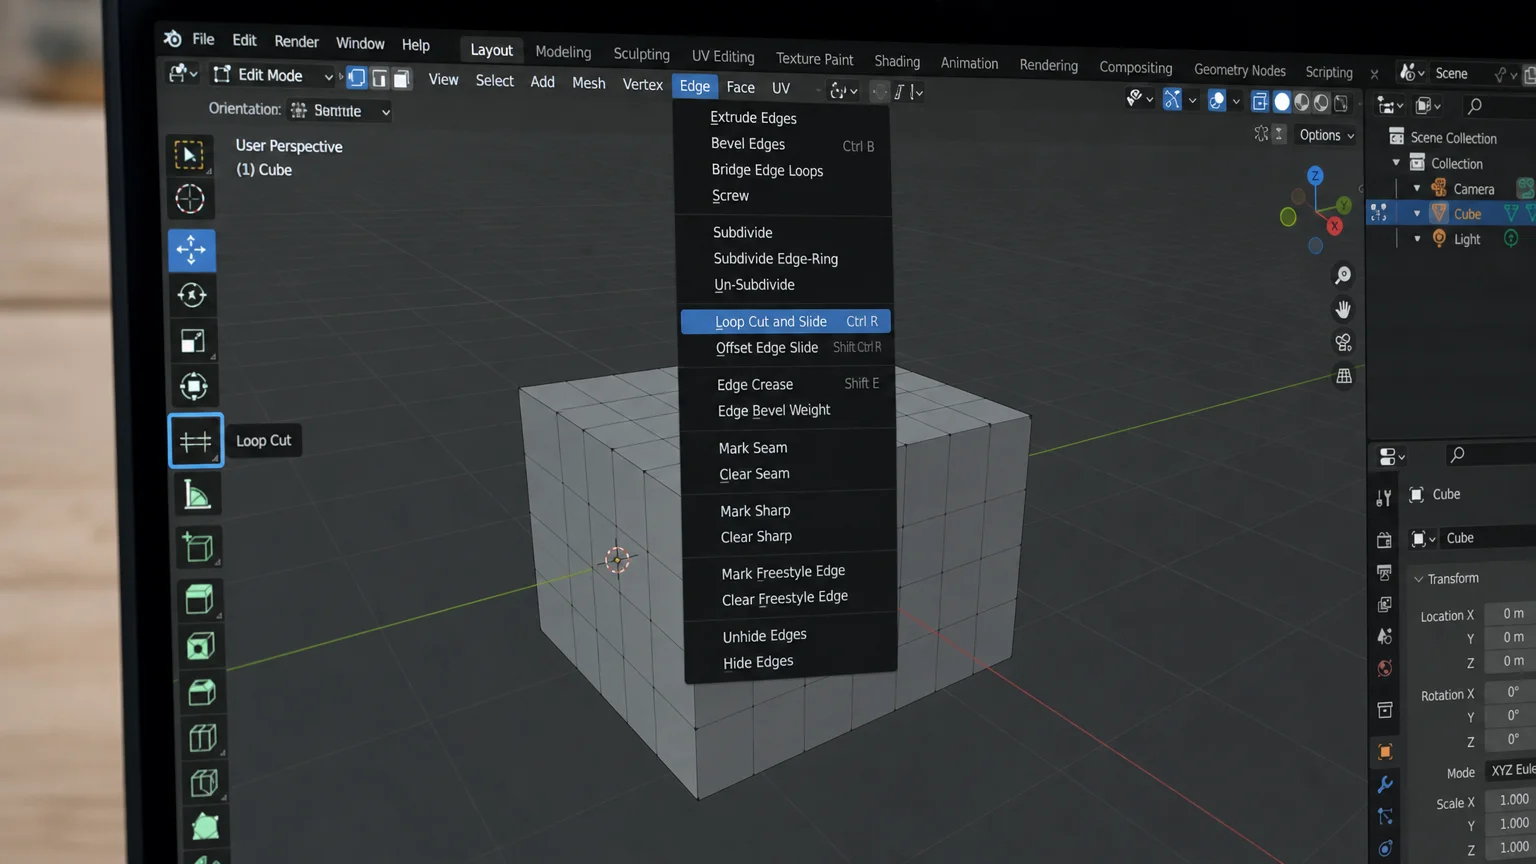Toggle the camera view icon
This screenshot has width=1536, height=864.
click(1343, 343)
